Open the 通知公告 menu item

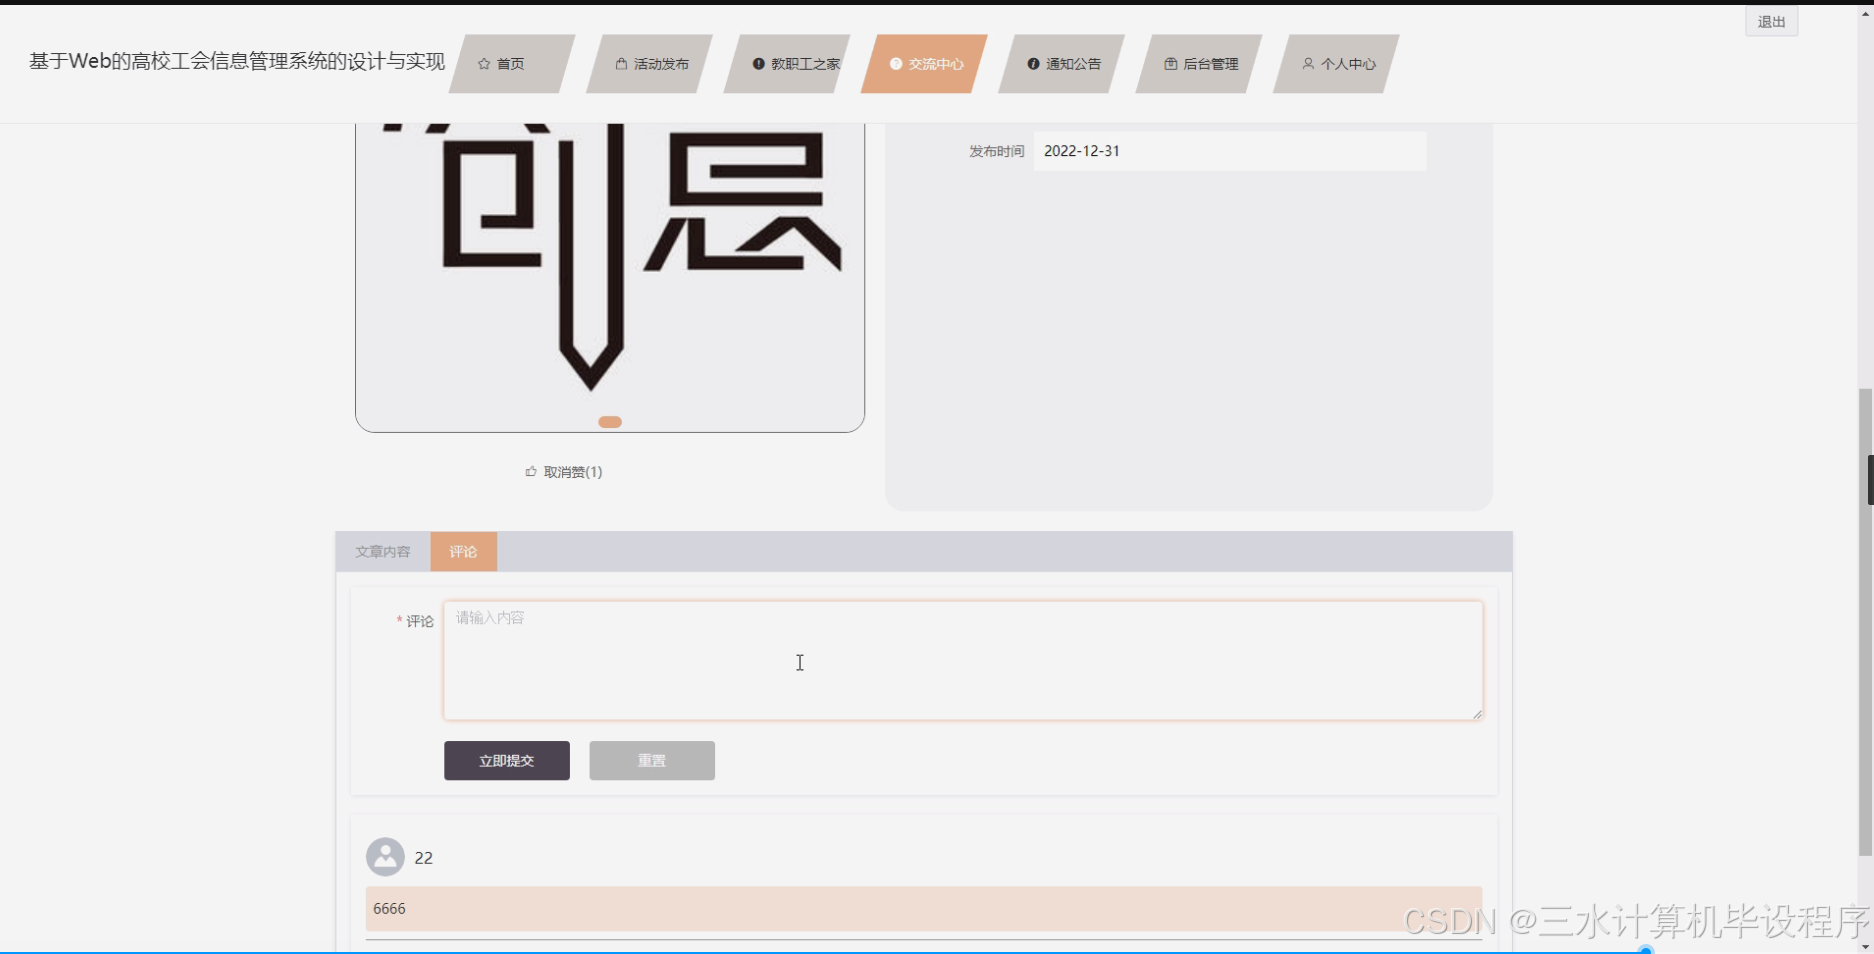coord(1062,64)
